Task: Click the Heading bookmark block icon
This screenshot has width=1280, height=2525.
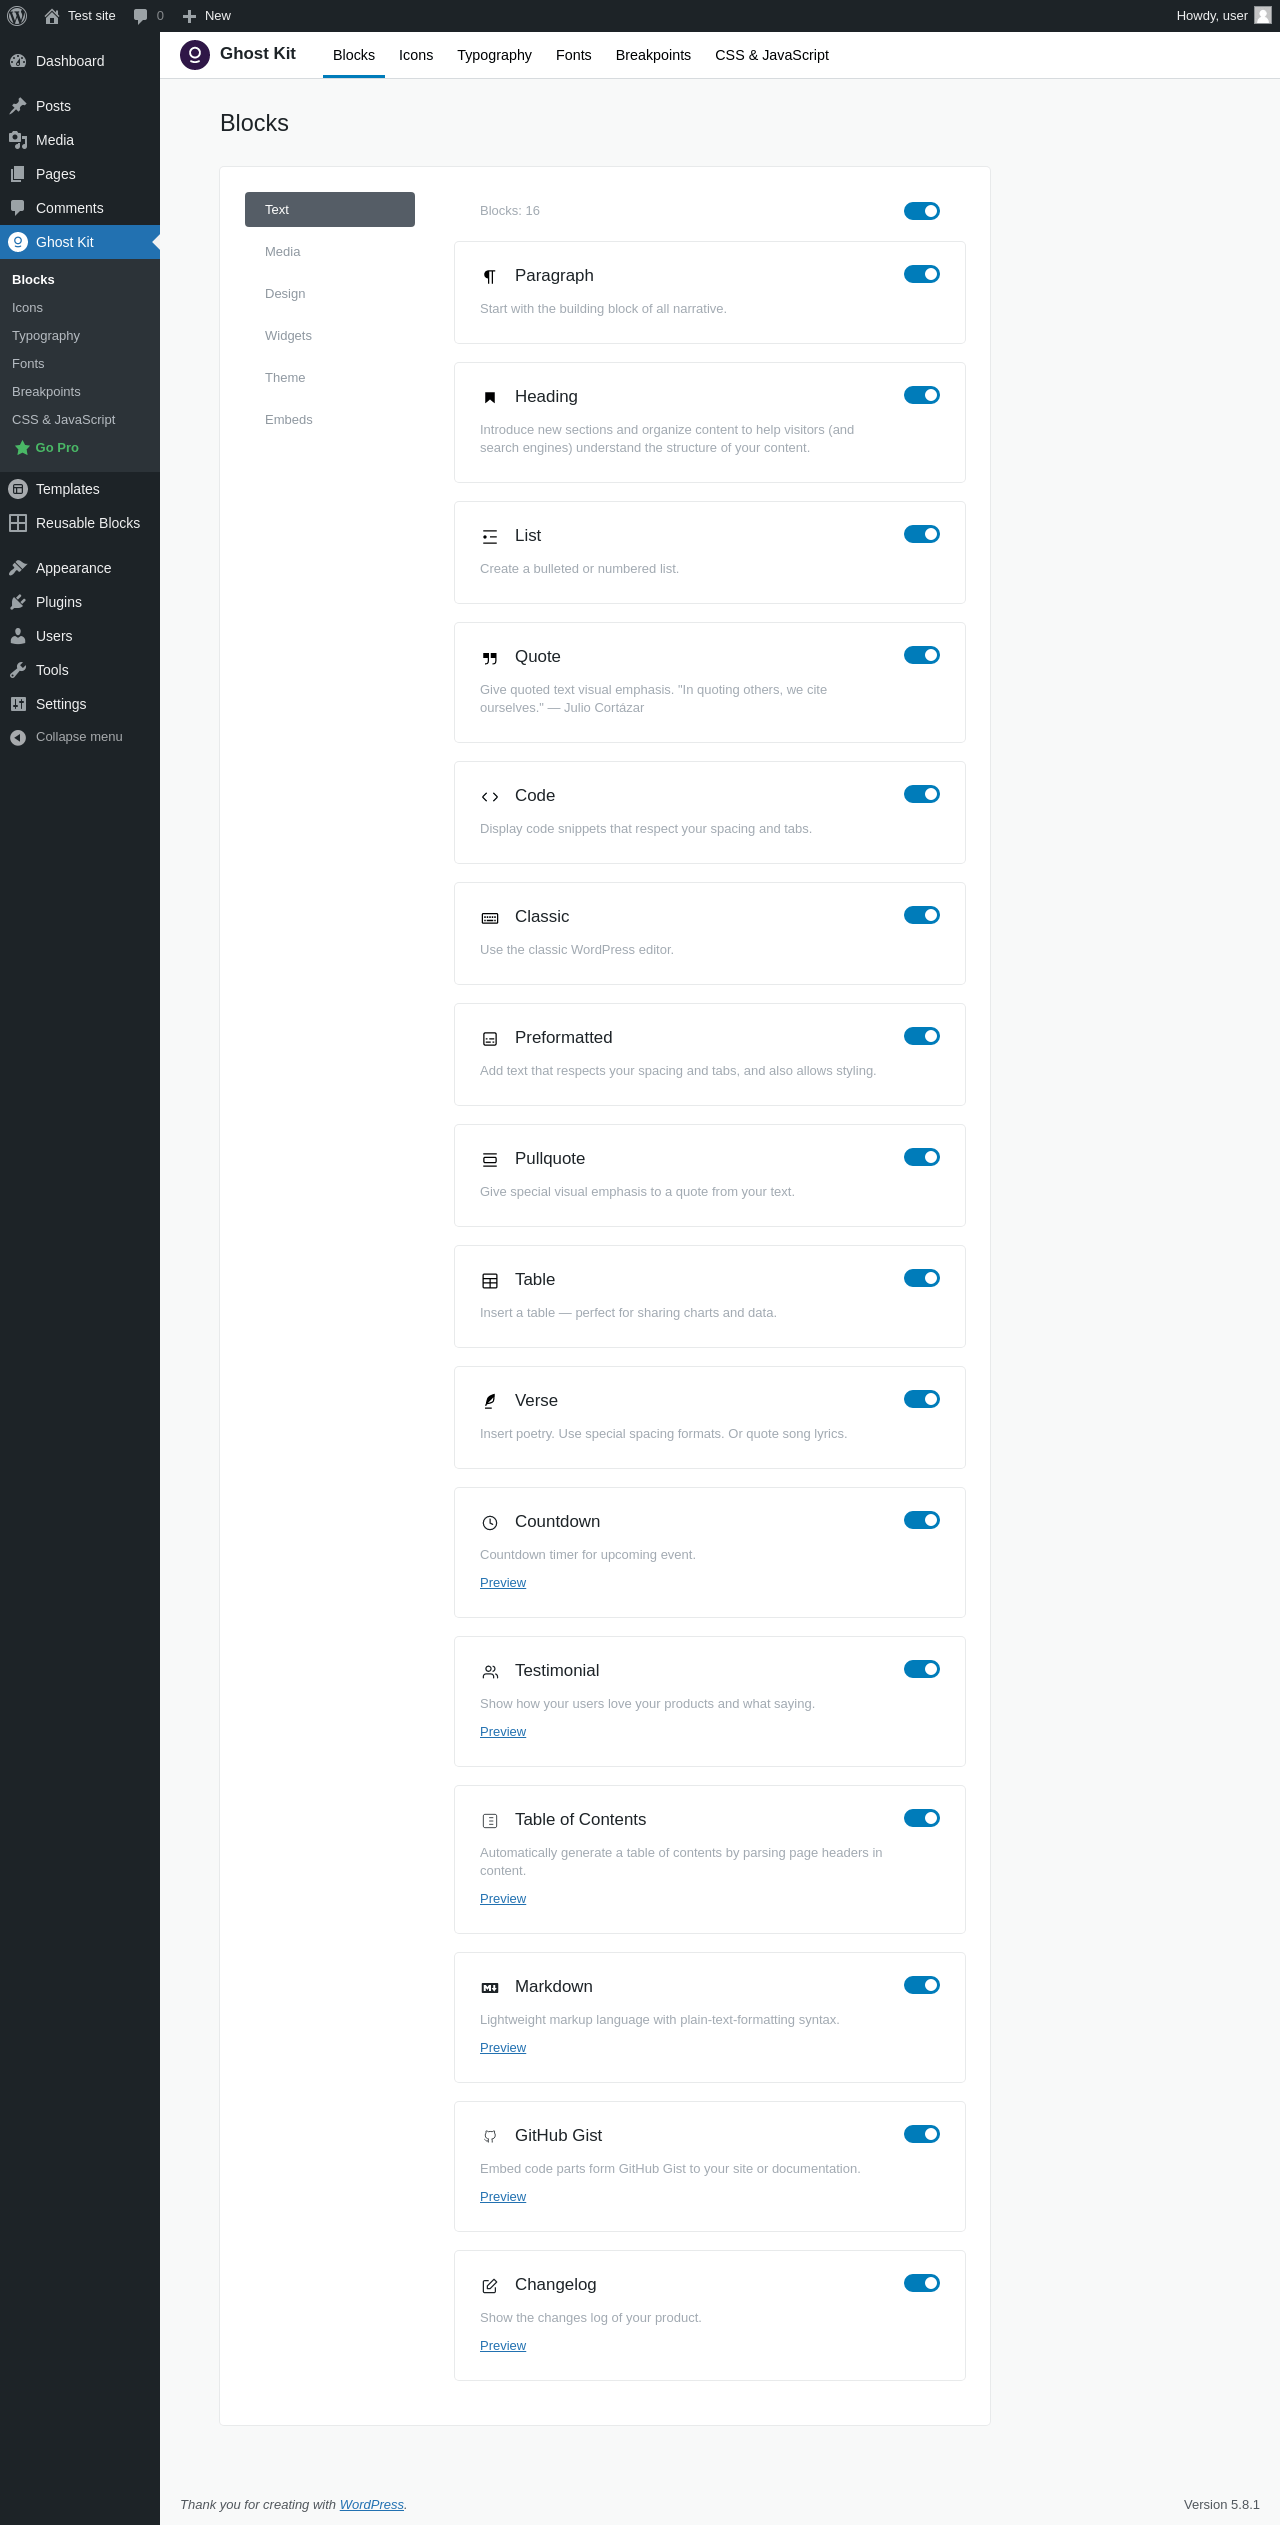Action: pos(490,397)
